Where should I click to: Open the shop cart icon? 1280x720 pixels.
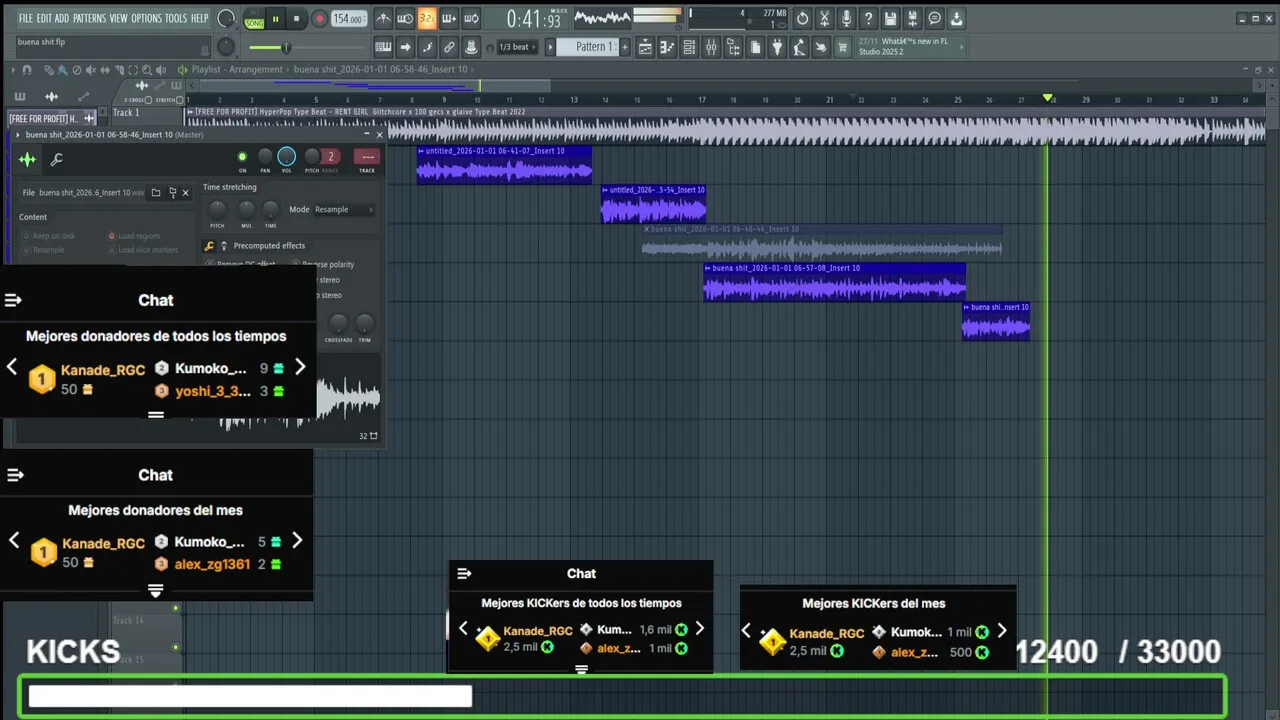pos(843,47)
